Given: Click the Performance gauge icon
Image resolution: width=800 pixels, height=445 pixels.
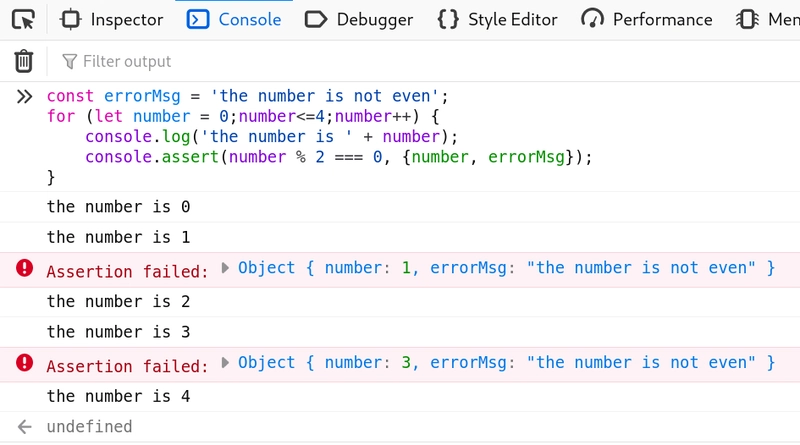Looking at the screenshot, I should (592, 19).
